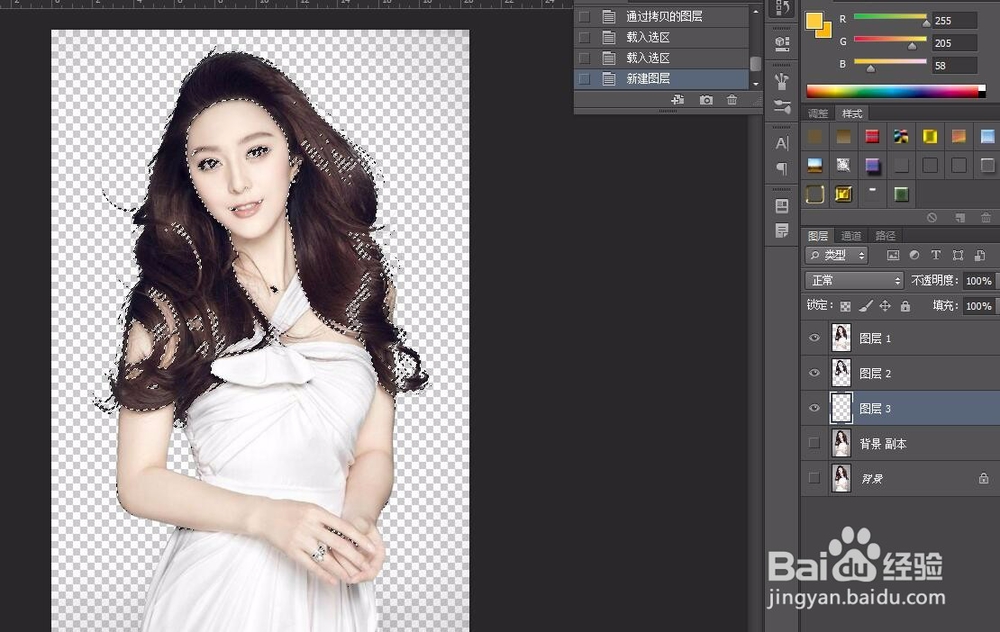The height and width of the screenshot is (632, 1000).
Task: Open the 类型 layer filter dropdown
Action: [x=836, y=255]
